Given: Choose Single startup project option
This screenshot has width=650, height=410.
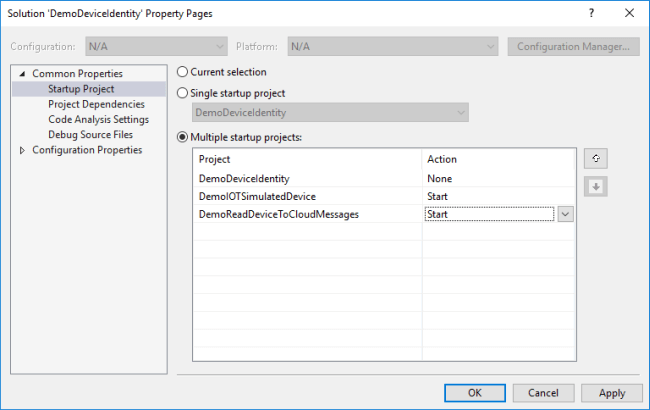Looking at the screenshot, I should 182,93.
